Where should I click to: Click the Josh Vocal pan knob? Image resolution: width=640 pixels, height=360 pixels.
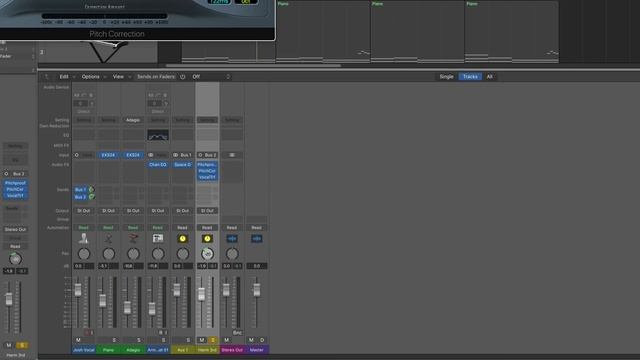pyautogui.click(x=84, y=254)
